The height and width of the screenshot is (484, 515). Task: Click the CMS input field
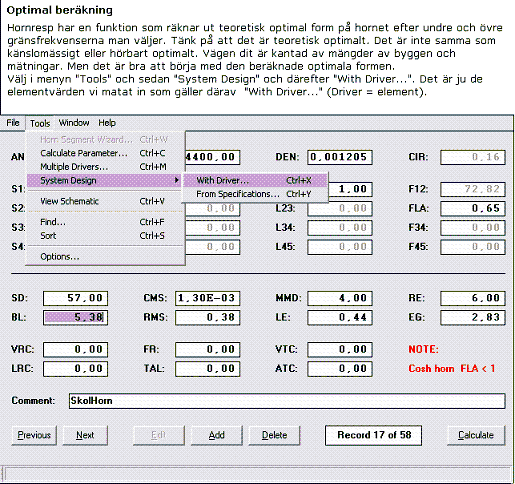point(207,298)
